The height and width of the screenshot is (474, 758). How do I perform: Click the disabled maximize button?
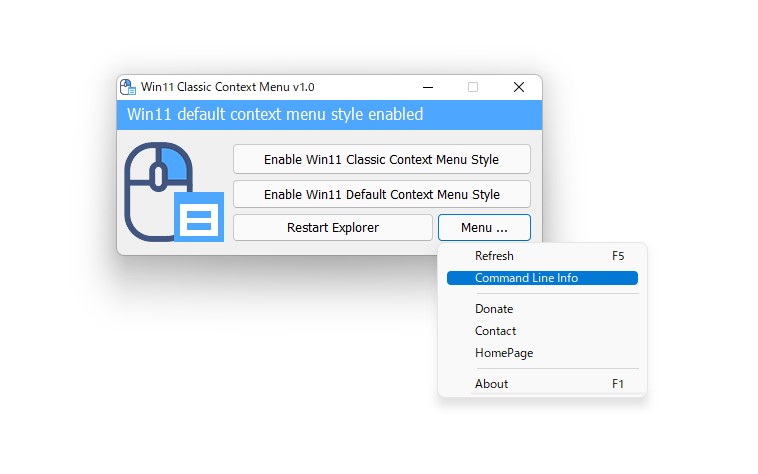[473, 87]
